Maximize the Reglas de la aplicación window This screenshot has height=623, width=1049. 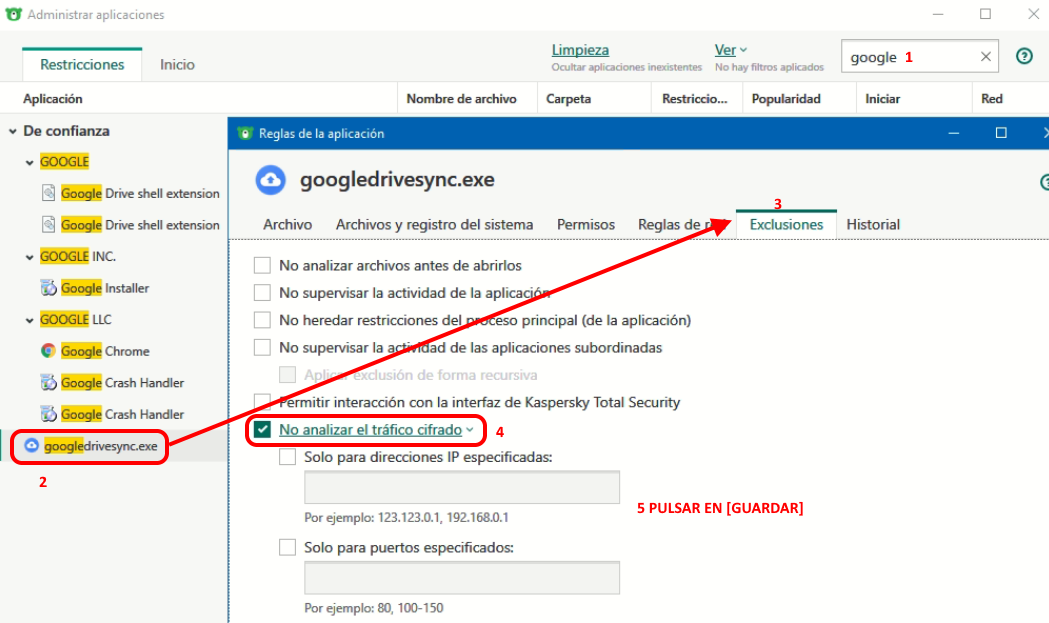1001,133
